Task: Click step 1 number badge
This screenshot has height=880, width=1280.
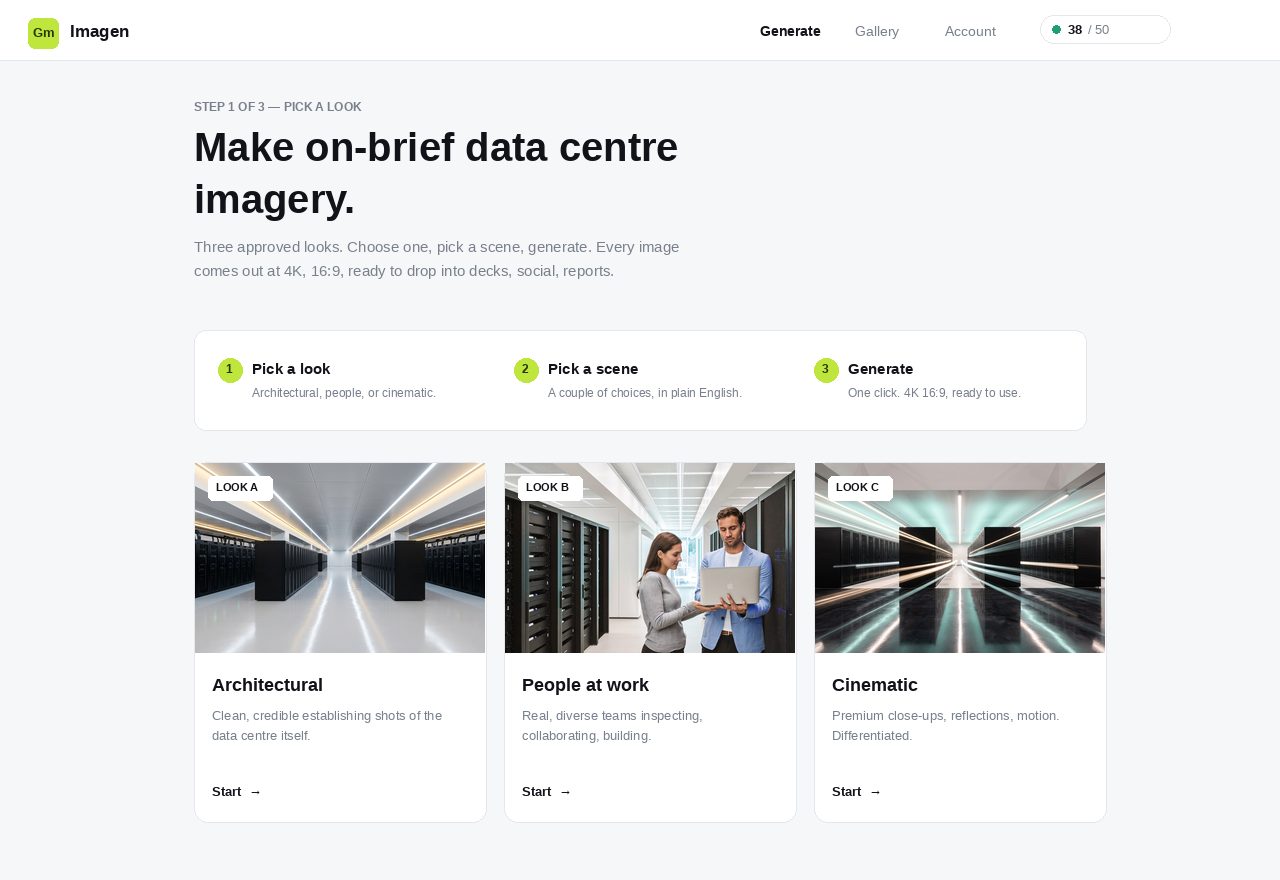Action: [x=230, y=370]
